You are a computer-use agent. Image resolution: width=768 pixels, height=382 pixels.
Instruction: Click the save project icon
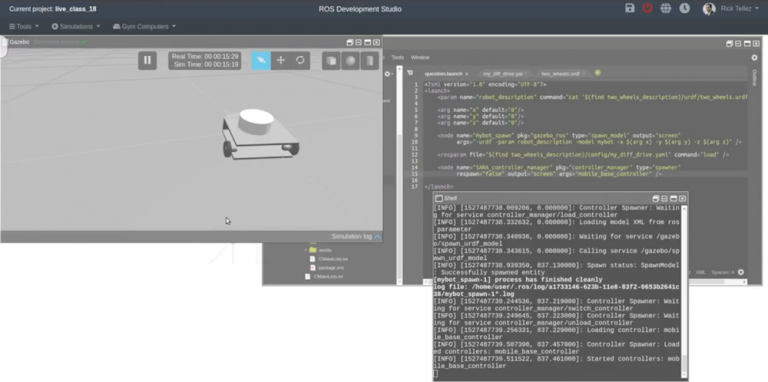pyautogui.click(x=630, y=8)
